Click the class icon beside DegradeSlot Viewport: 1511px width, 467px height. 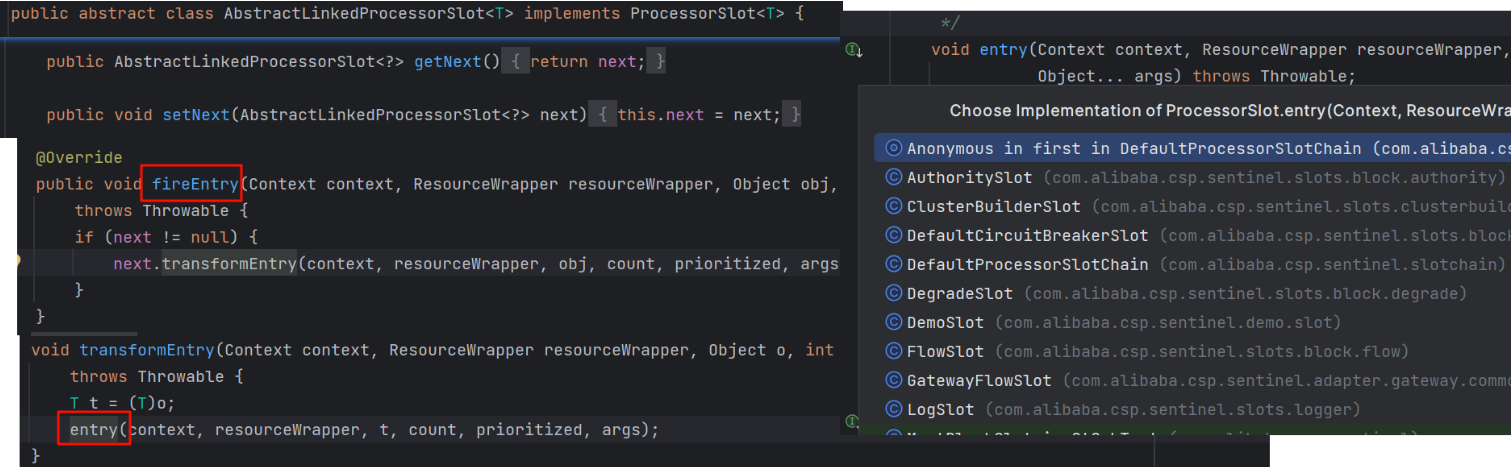[894, 294]
